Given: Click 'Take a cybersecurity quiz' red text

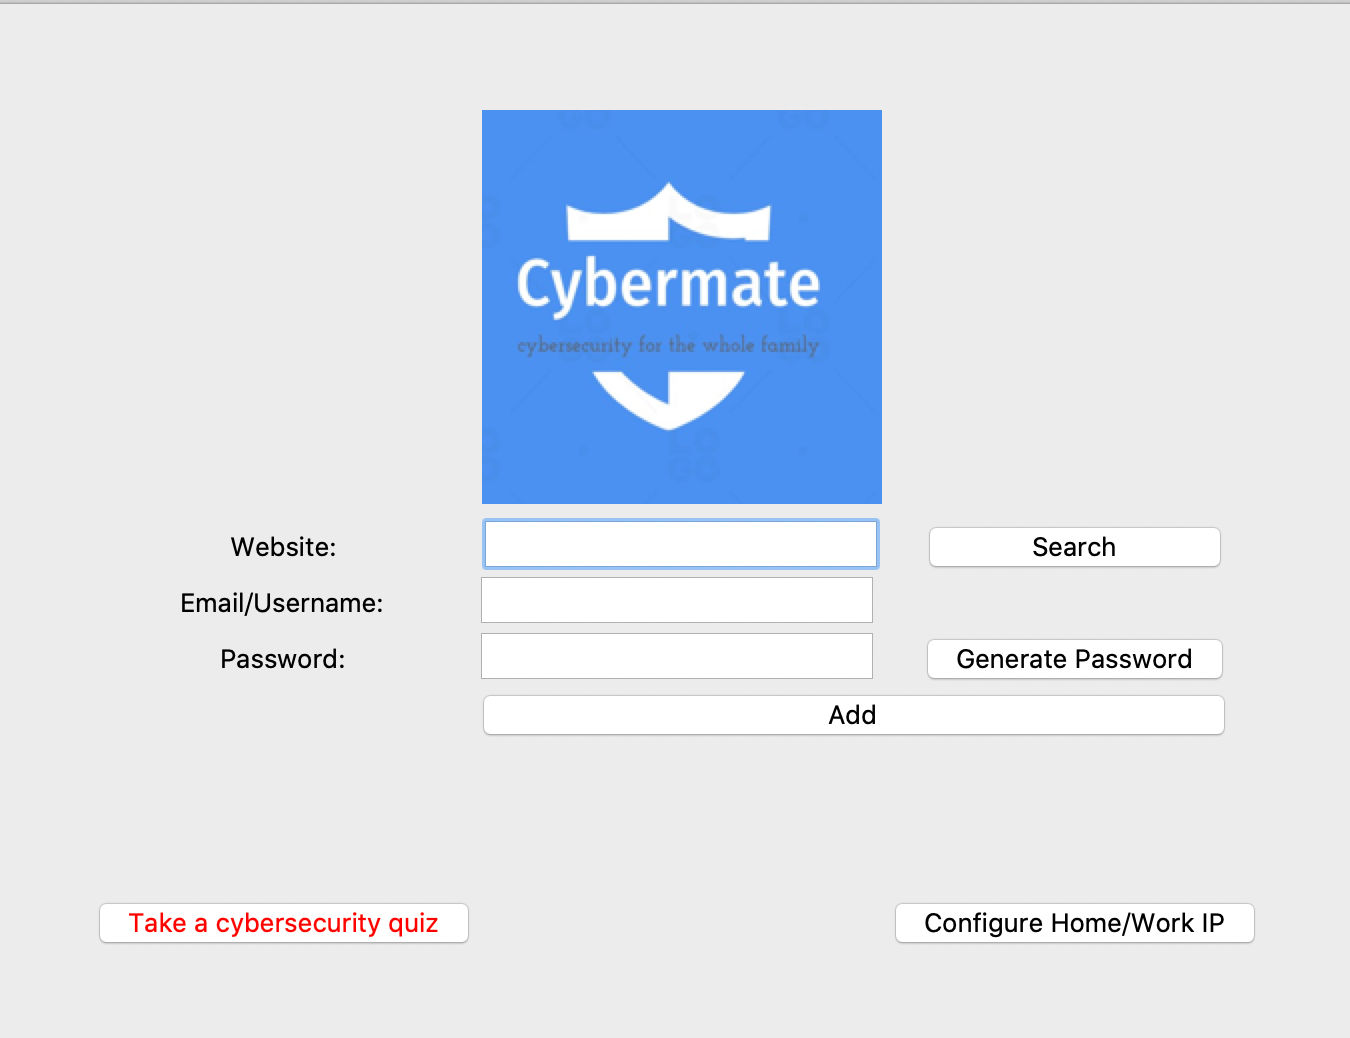Looking at the screenshot, I should (283, 923).
